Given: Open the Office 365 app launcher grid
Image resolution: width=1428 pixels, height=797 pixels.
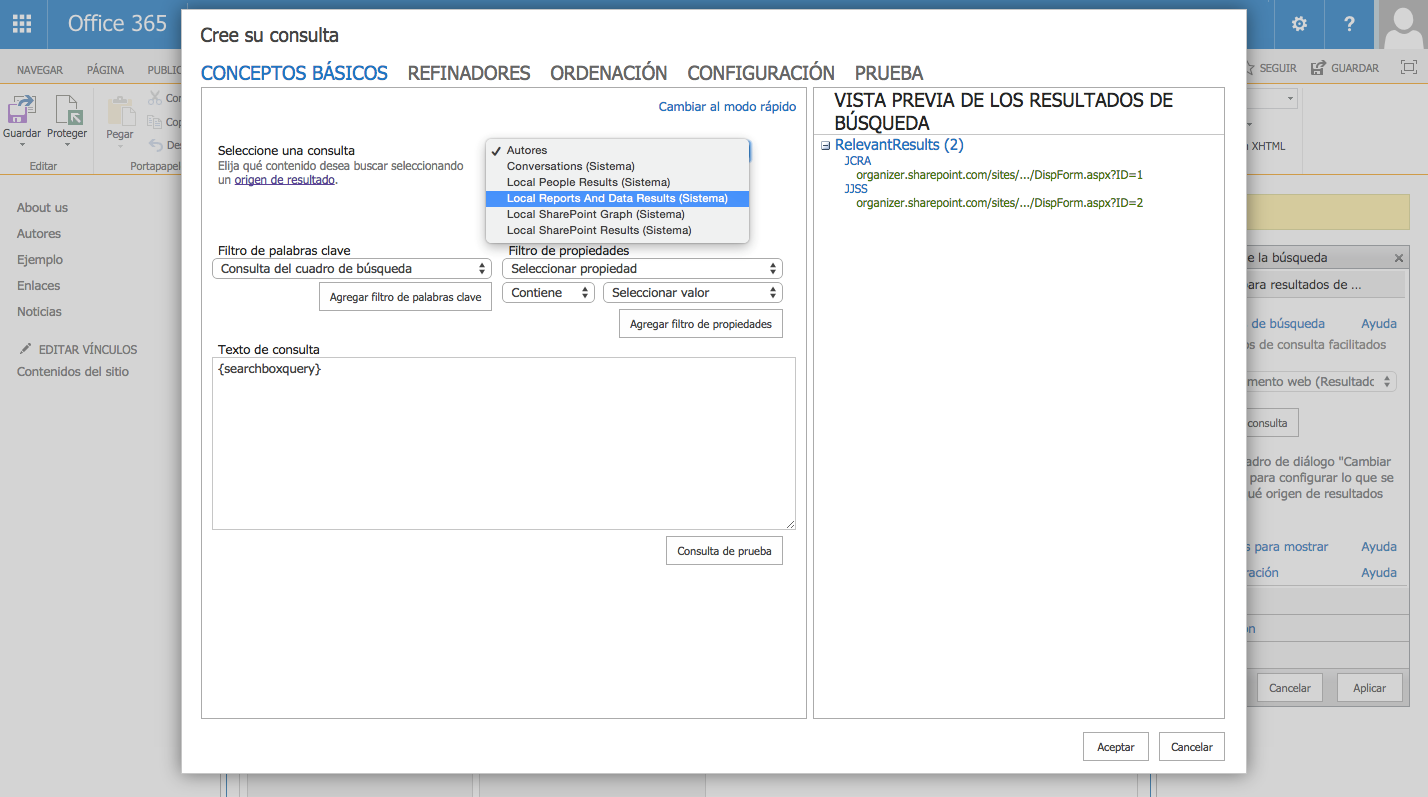Looking at the screenshot, I should [21, 23].
